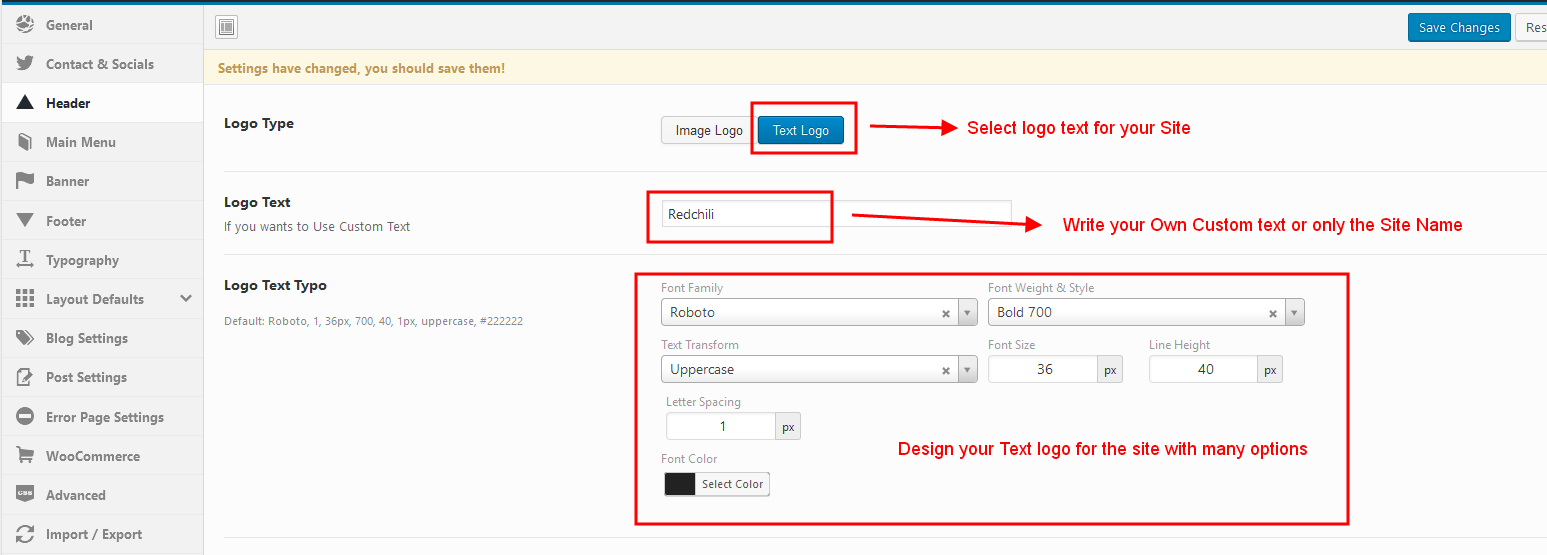Screen dimensions: 1547x555
Task: Click the tags icon beside Blog Settings
Action: pos(25,338)
